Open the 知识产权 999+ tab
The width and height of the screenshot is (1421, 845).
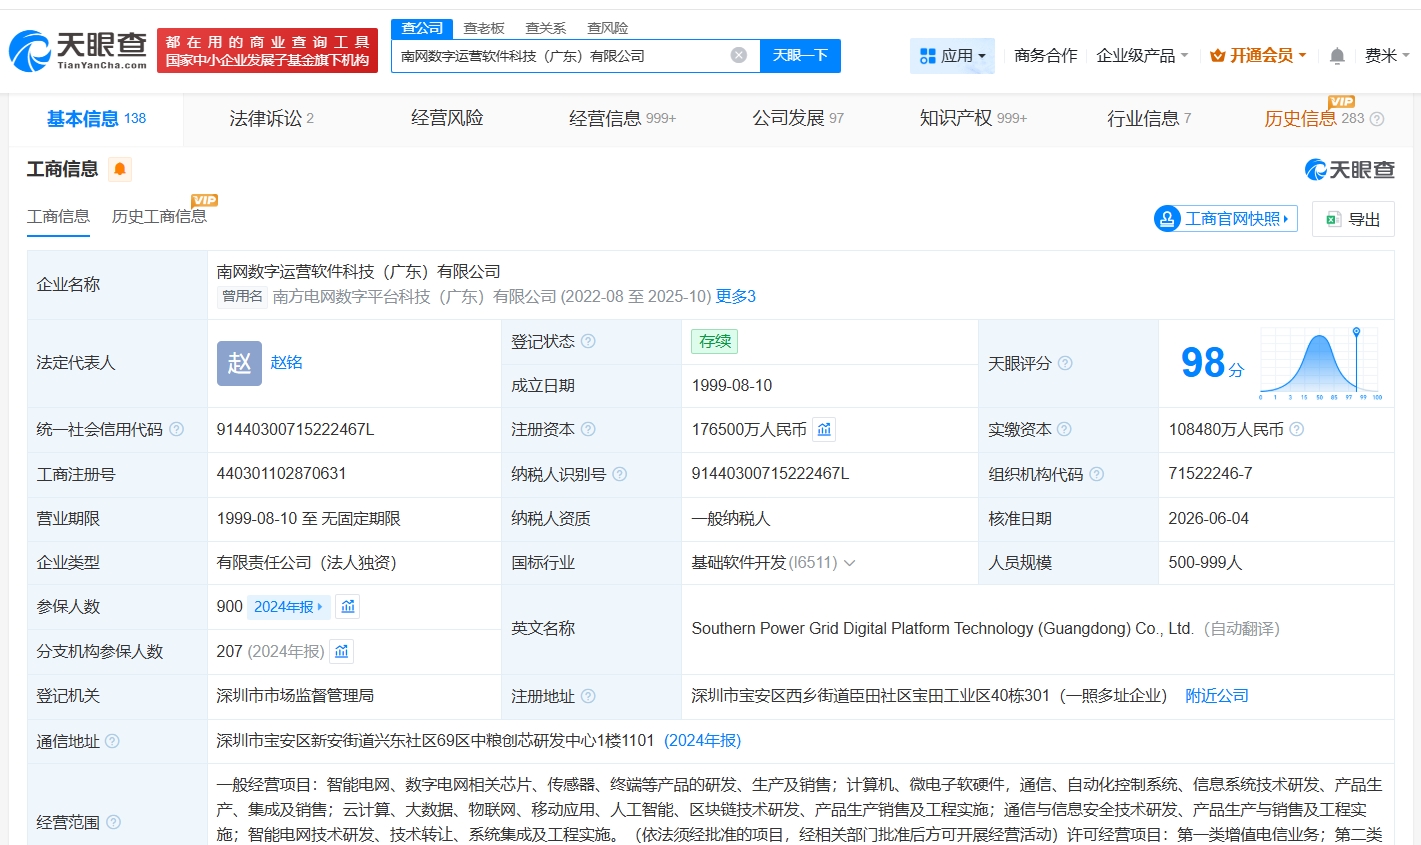tap(973, 118)
